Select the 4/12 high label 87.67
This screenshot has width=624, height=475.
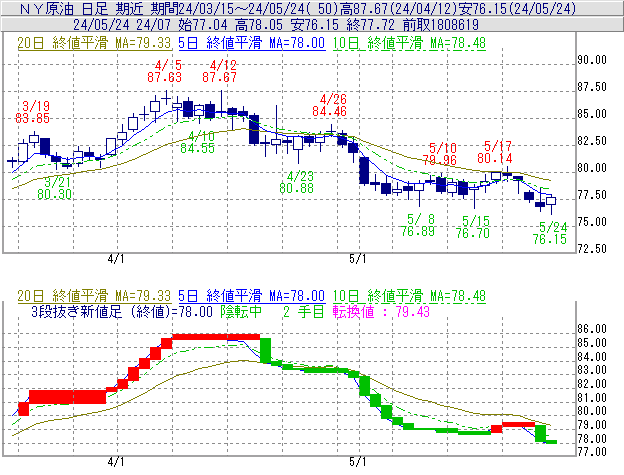pos(219,71)
